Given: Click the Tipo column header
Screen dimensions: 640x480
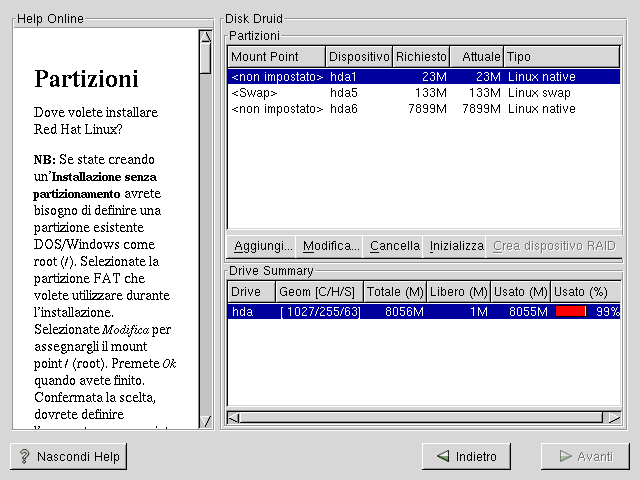Looking at the screenshot, I should [x=561, y=57].
